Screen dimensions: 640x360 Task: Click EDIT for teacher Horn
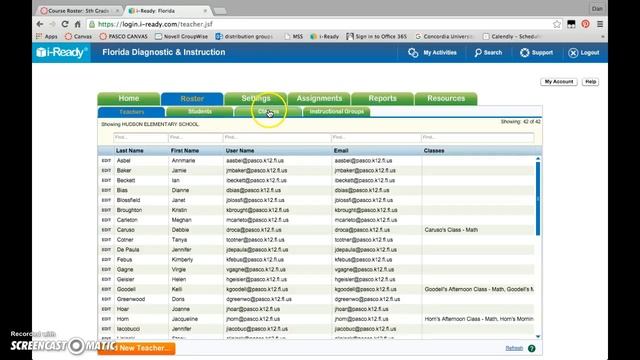coord(106,319)
